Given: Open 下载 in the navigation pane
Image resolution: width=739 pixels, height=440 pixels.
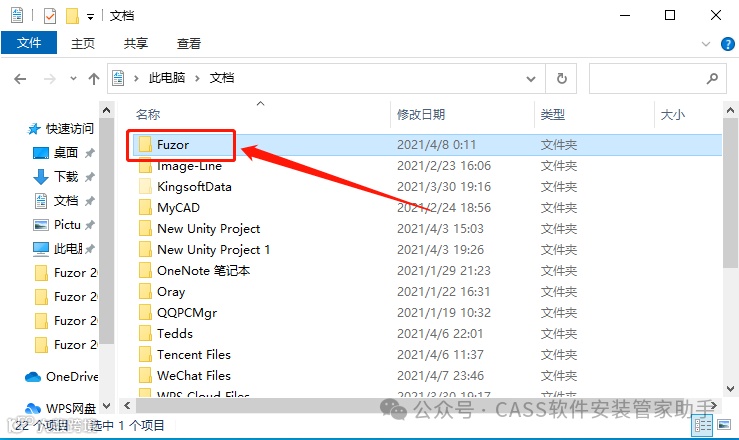Looking at the screenshot, I should click(66, 177).
